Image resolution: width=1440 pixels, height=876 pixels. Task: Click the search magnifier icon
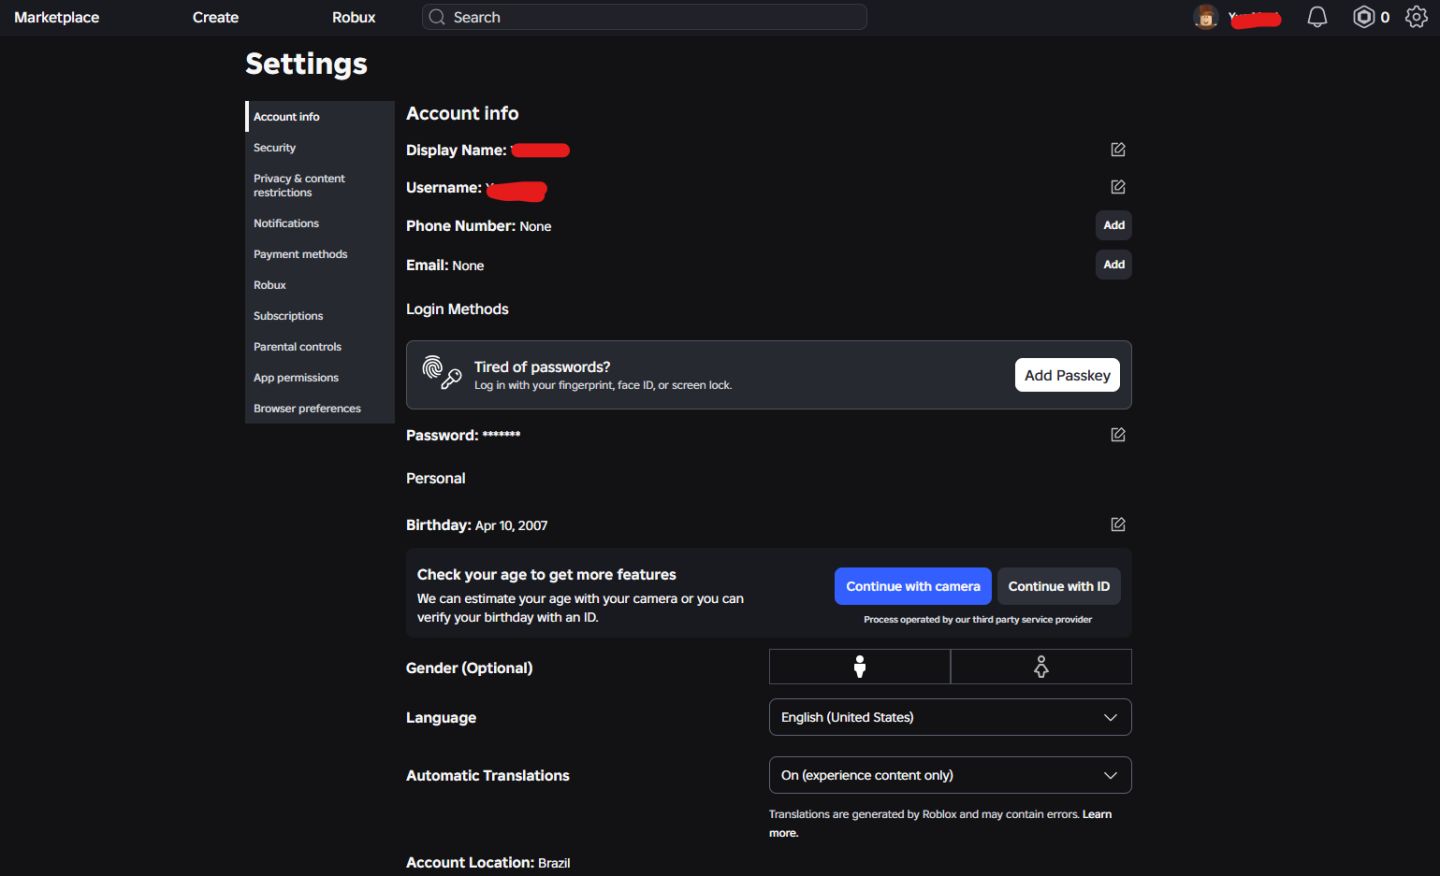pyautogui.click(x=437, y=17)
